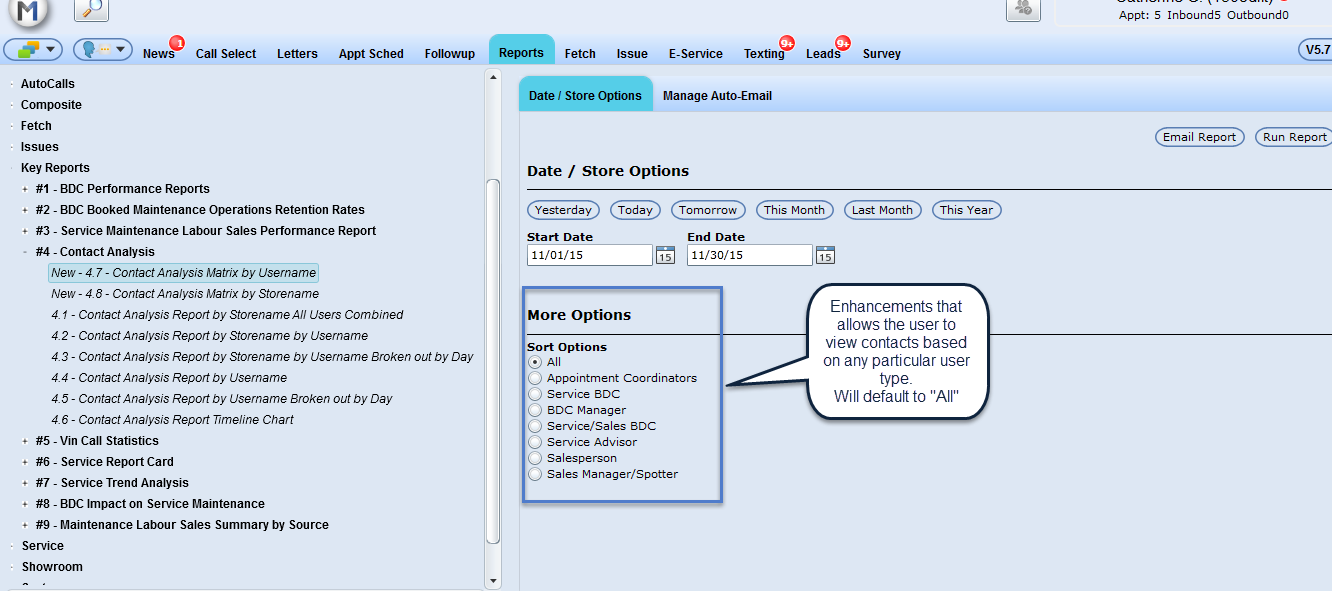
Task: Click the Leads 9+ notification badge
Action: coord(843,43)
